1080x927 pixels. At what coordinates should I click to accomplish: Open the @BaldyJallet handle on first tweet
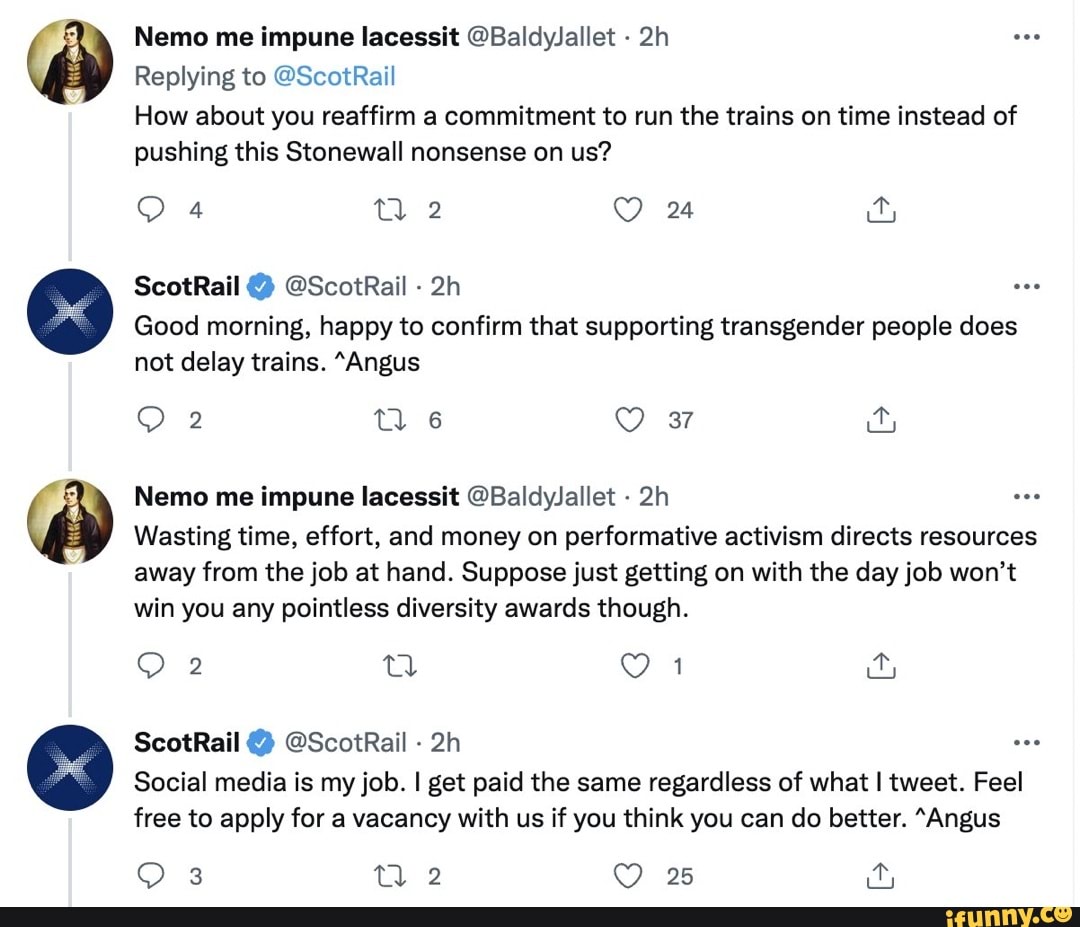541,38
